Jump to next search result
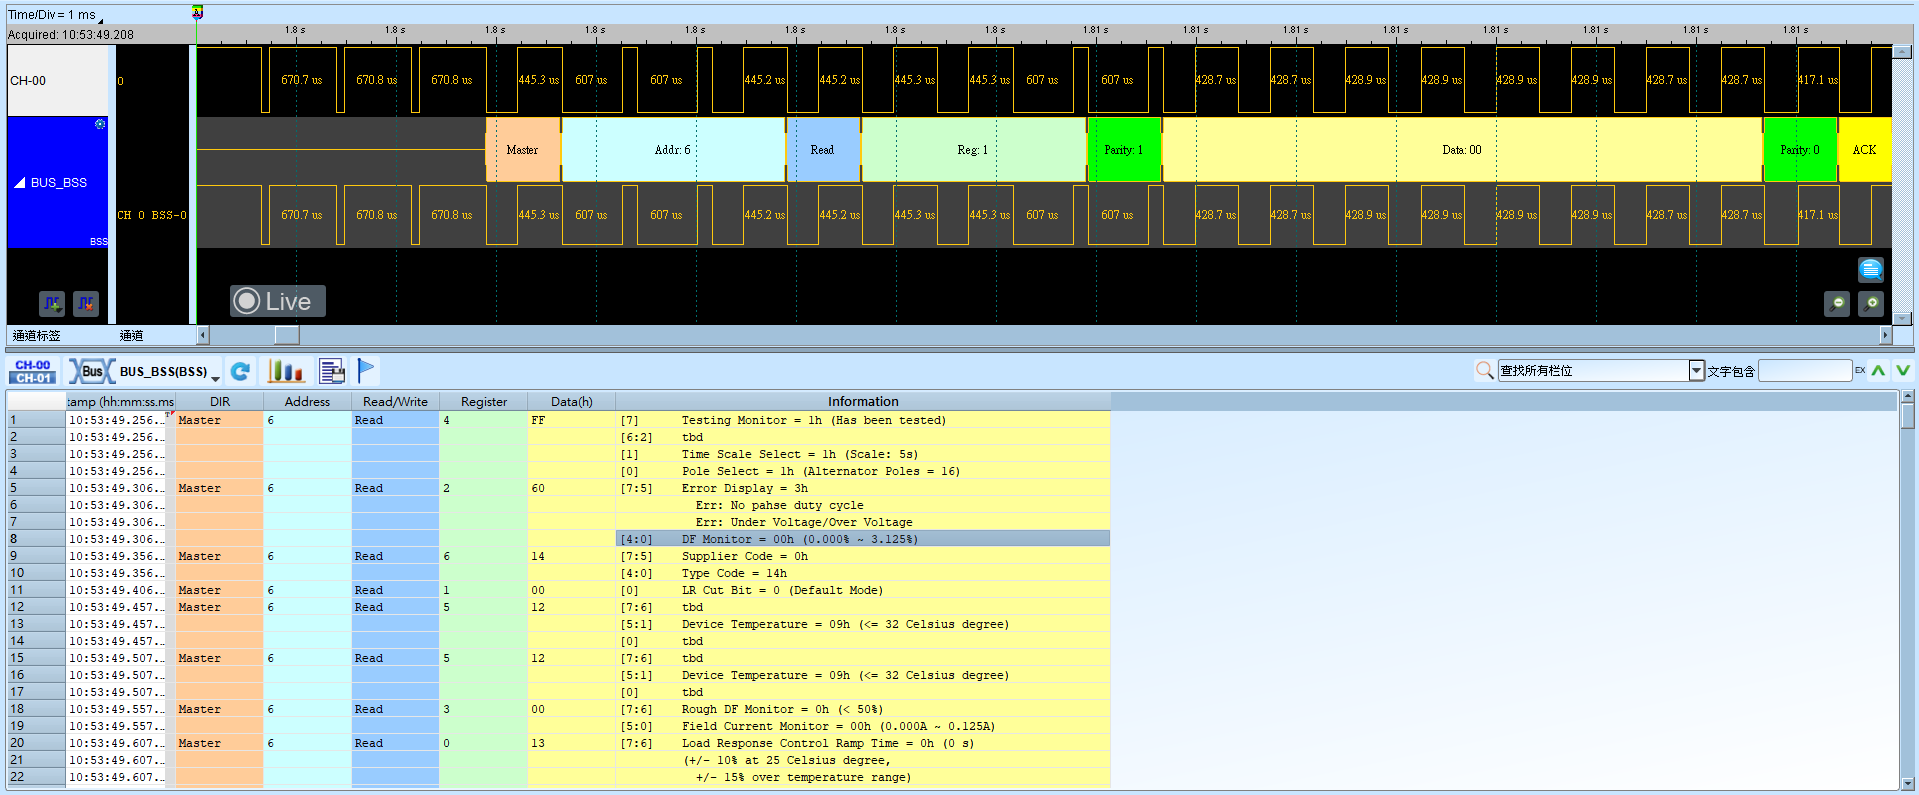1919x795 pixels. 1903,371
